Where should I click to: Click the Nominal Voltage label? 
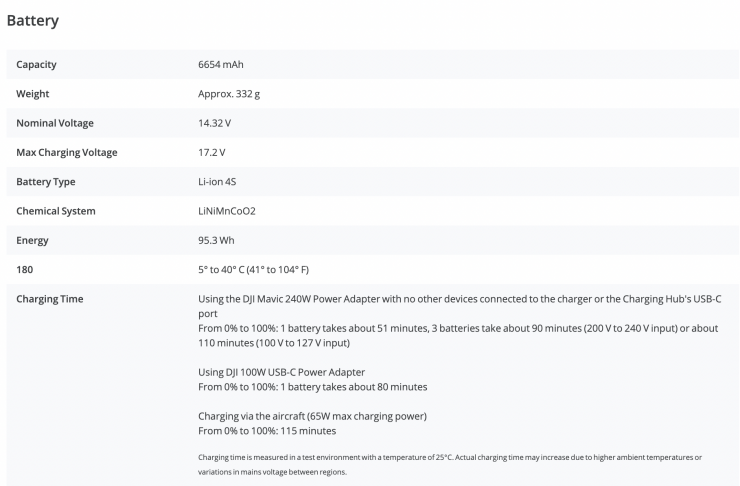[55, 123]
